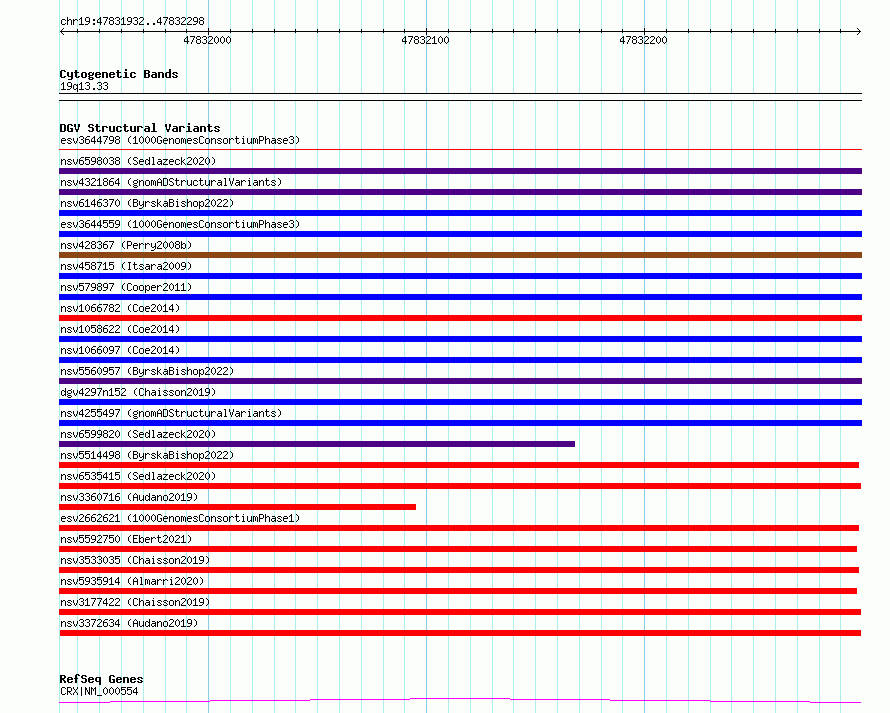Click the thin red esv3644798 variant line

[x=460, y=150]
